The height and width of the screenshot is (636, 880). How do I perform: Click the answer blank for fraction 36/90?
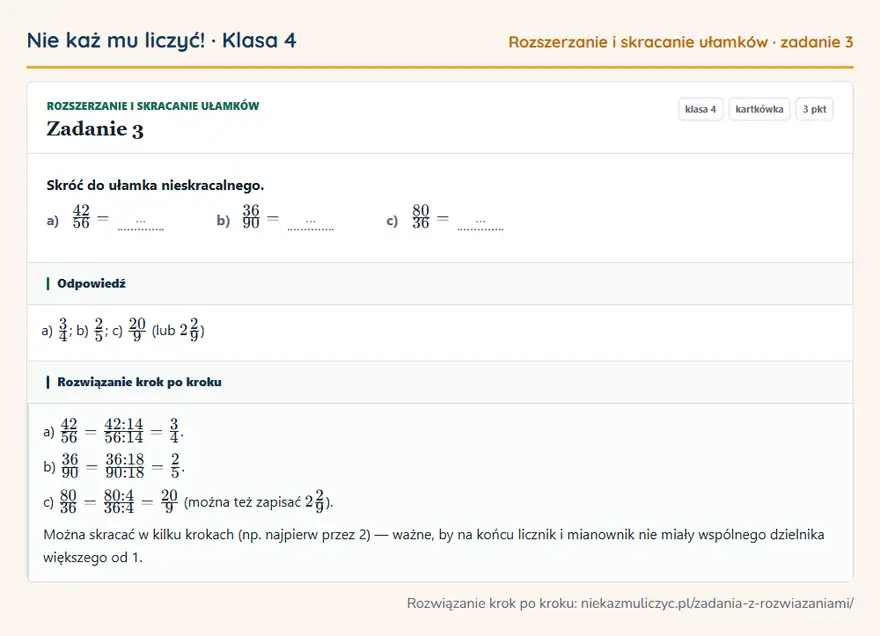pyautogui.click(x=310, y=223)
